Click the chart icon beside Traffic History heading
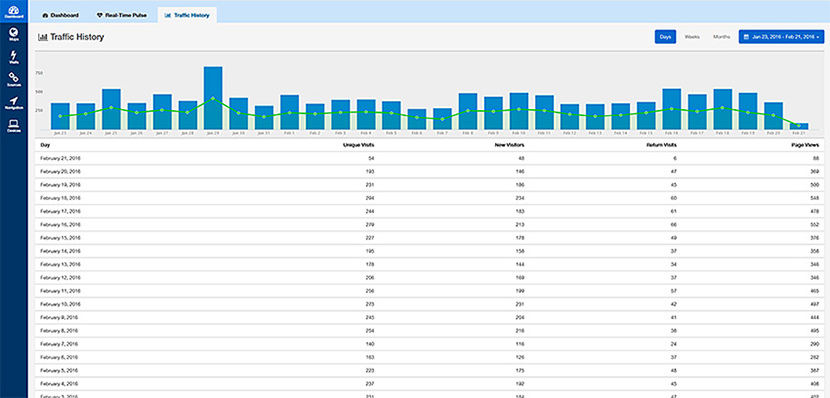Viewport: 830px width, 398px height. [43, 38]
